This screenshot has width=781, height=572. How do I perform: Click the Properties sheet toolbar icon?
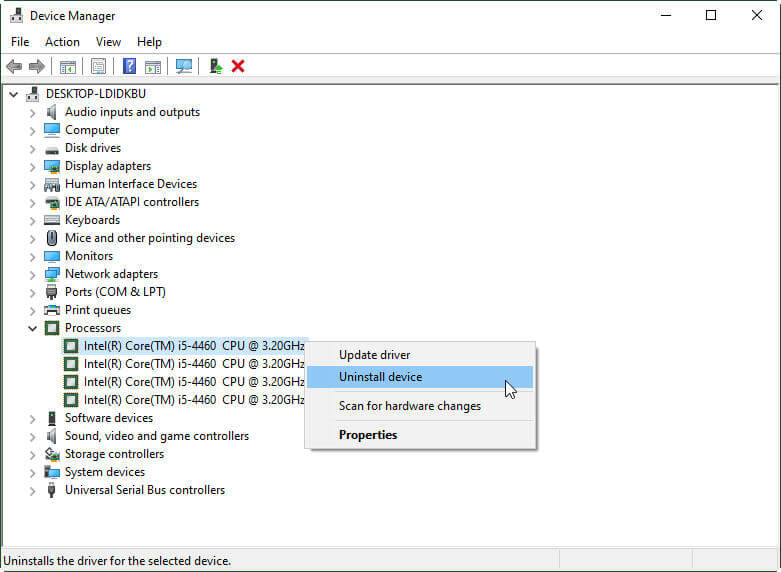(x=98, y=66)
